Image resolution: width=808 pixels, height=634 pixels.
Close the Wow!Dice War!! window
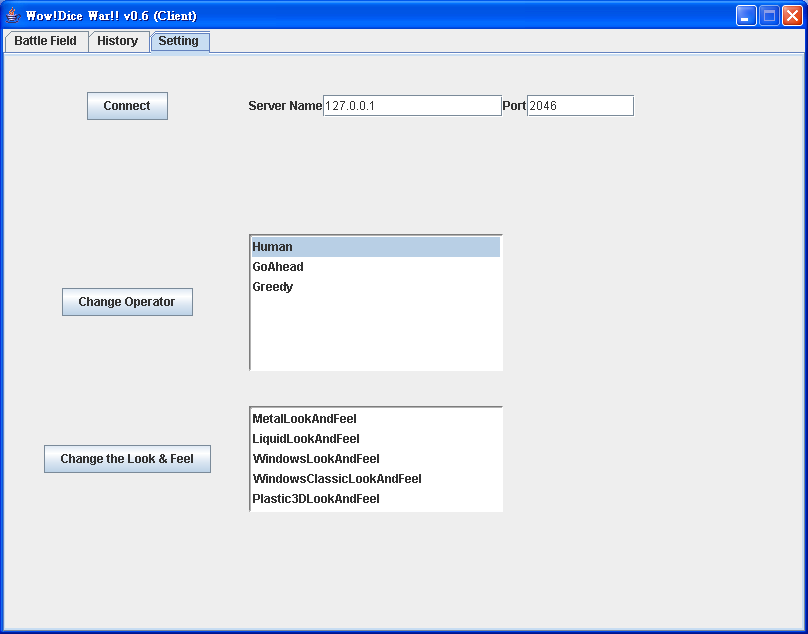pyautogui.click(x=792, y=15)
